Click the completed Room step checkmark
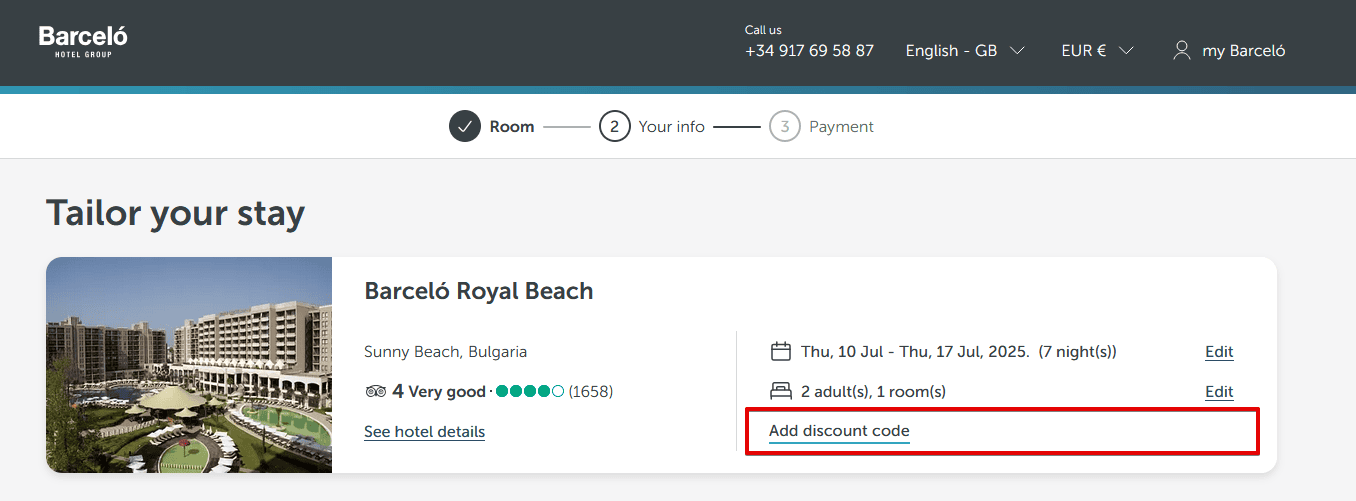The height and width of the screenshot is (501, 1356). [465, 127]
